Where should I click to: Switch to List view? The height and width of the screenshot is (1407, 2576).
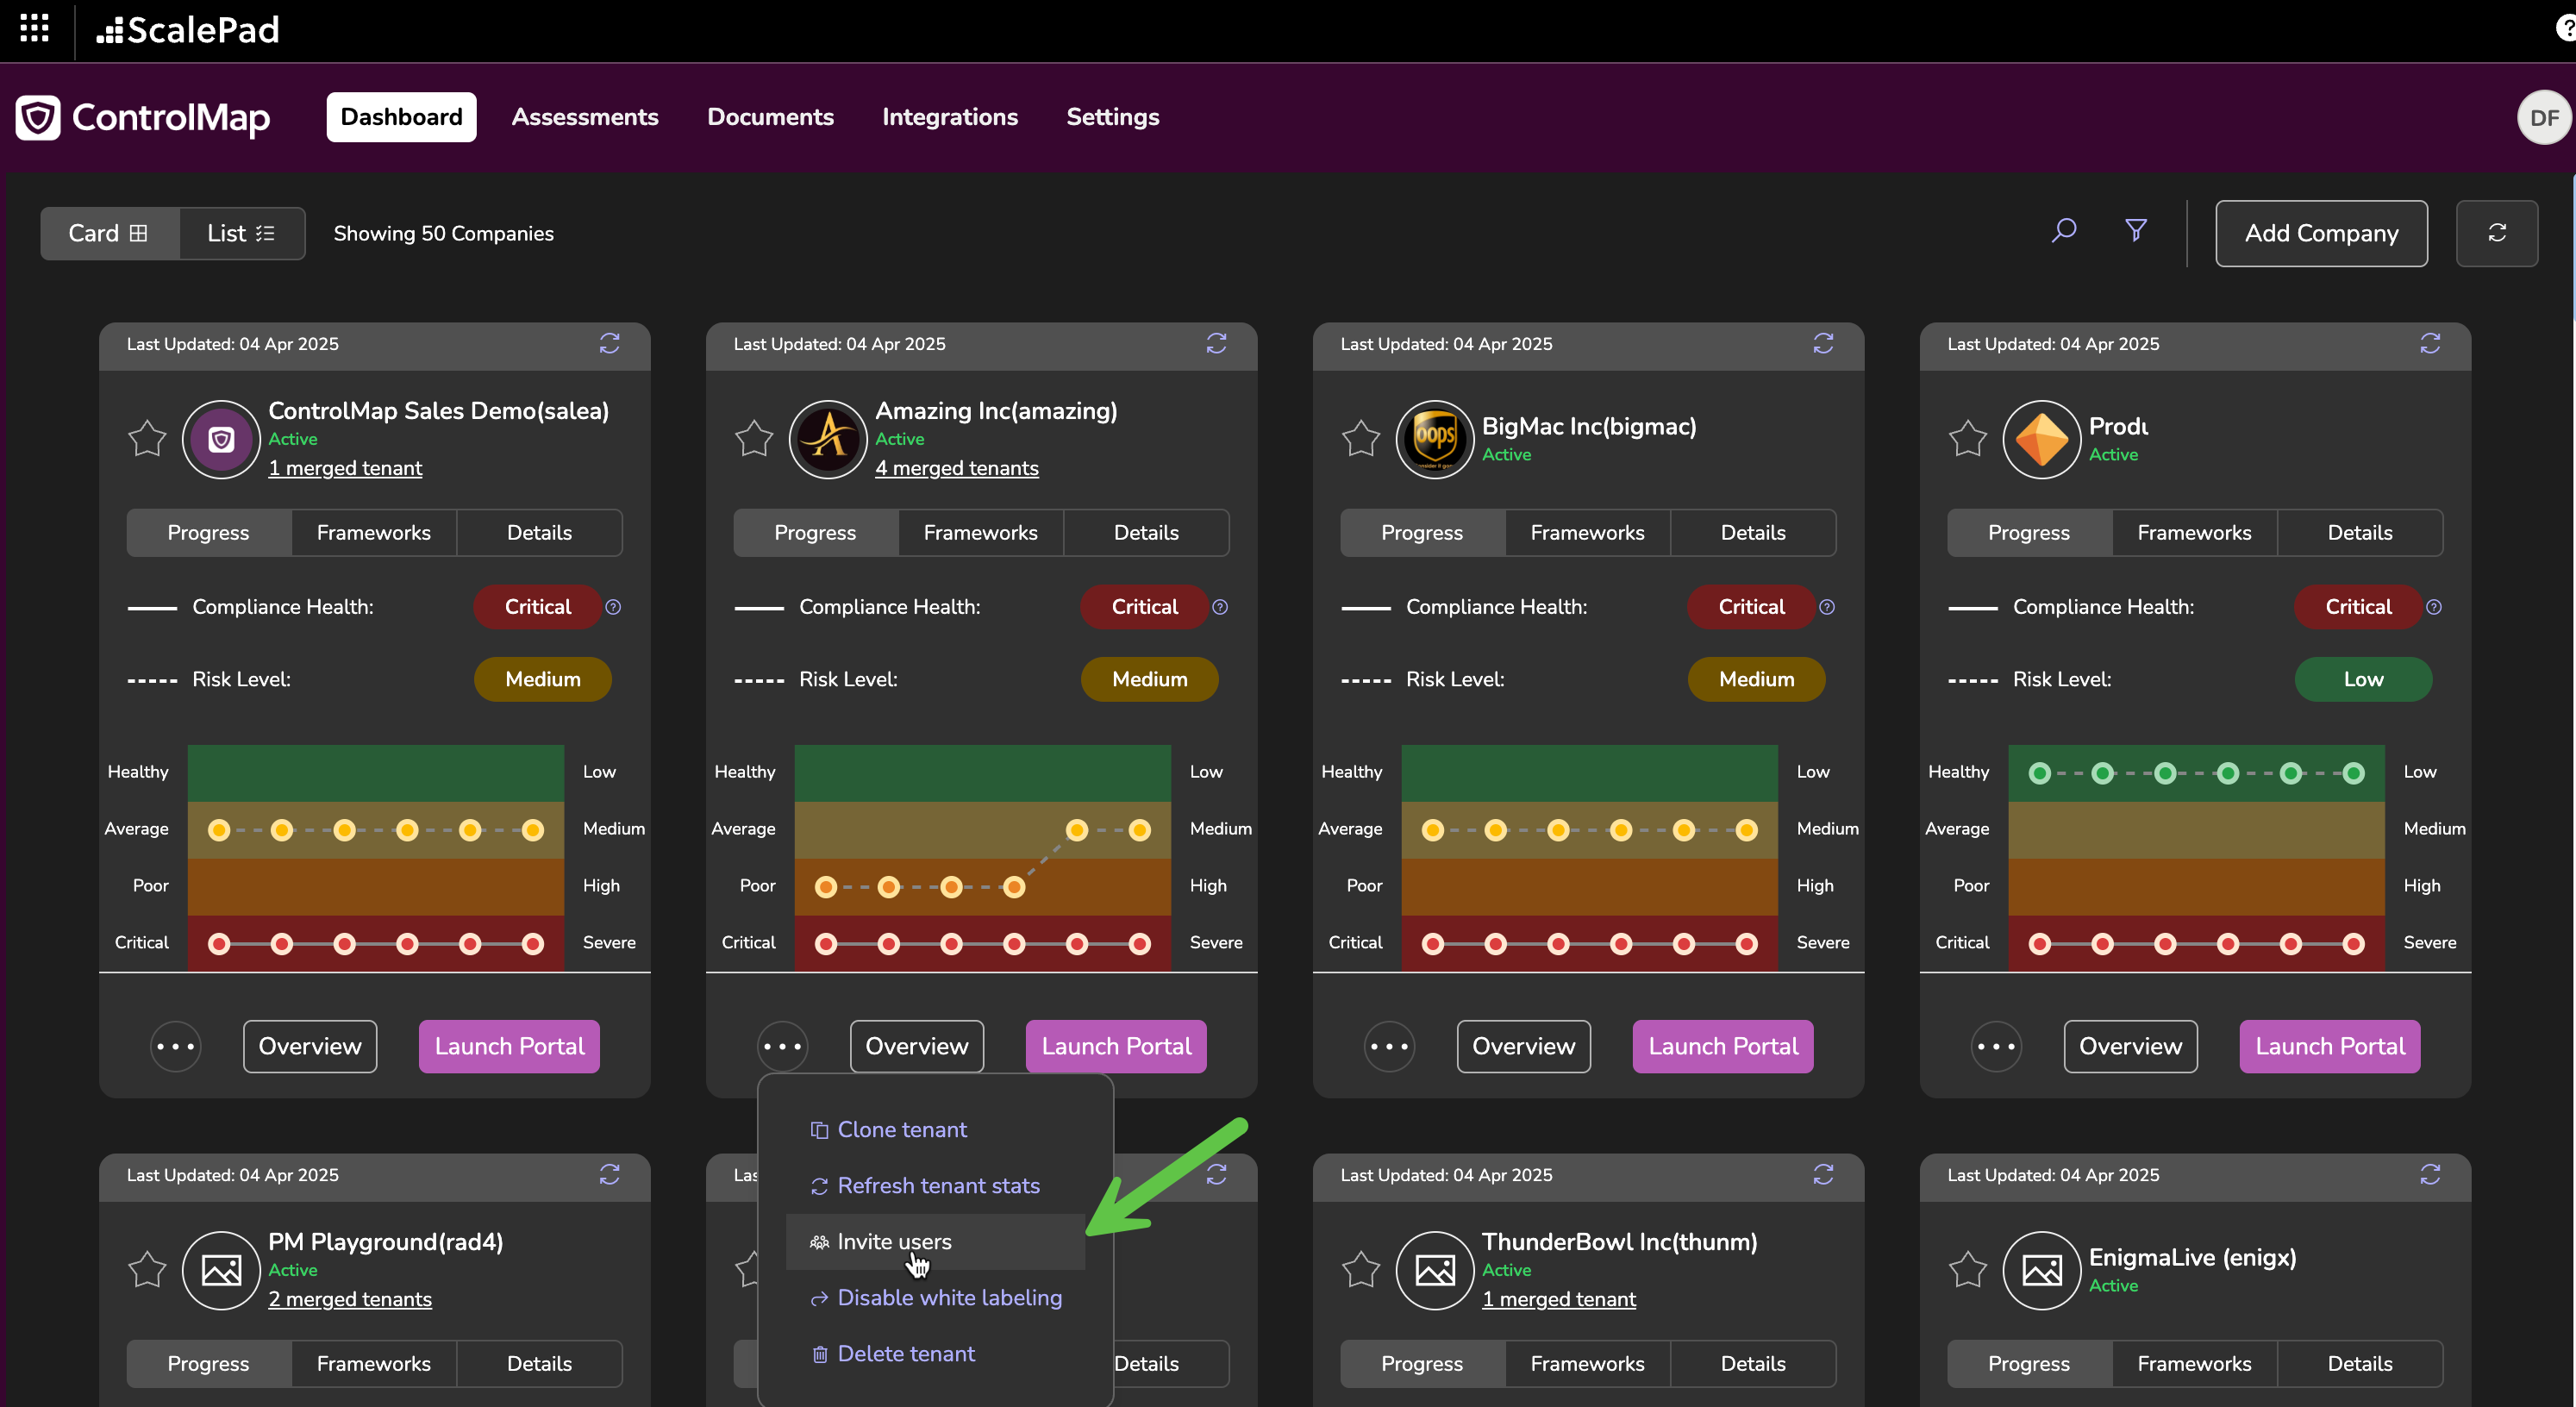pyautogui.click(x=241, y=233)
